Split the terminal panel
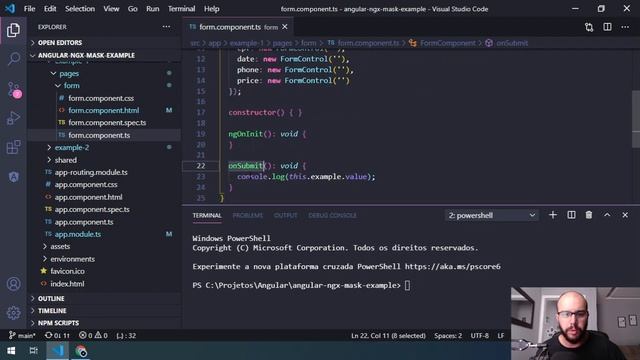Image resolution: width=640 pixels, height=360 pixels. point(571,215)
